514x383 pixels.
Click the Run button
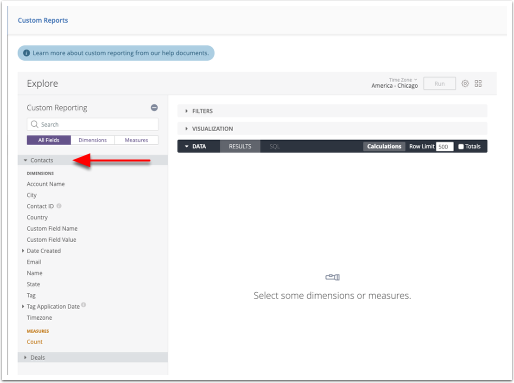(439, 84)
